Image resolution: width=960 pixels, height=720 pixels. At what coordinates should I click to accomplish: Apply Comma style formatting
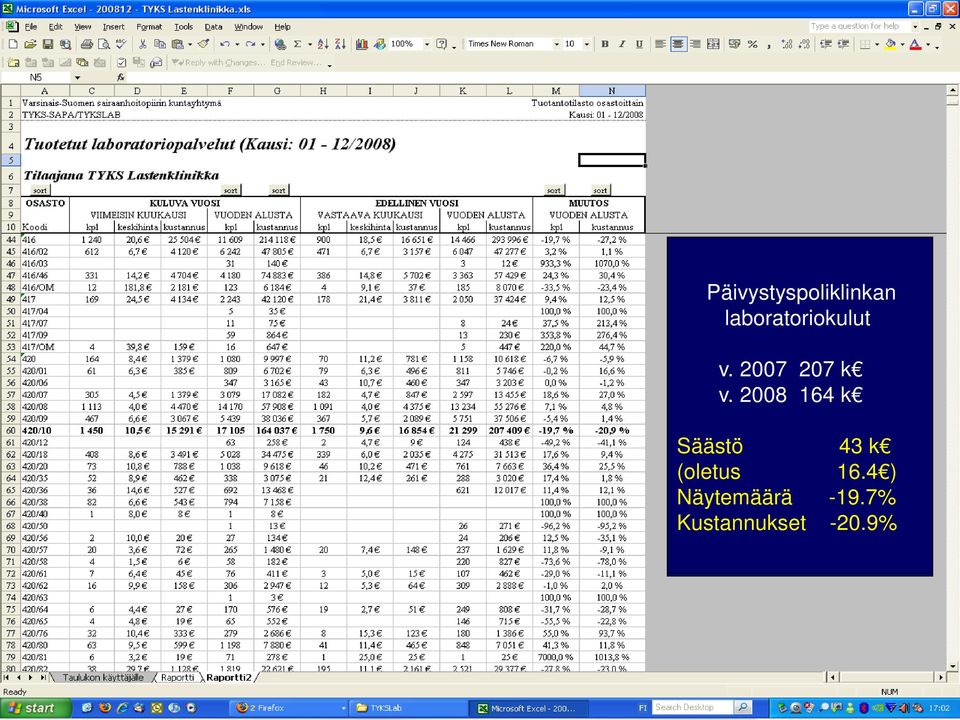tap(770, 44)
